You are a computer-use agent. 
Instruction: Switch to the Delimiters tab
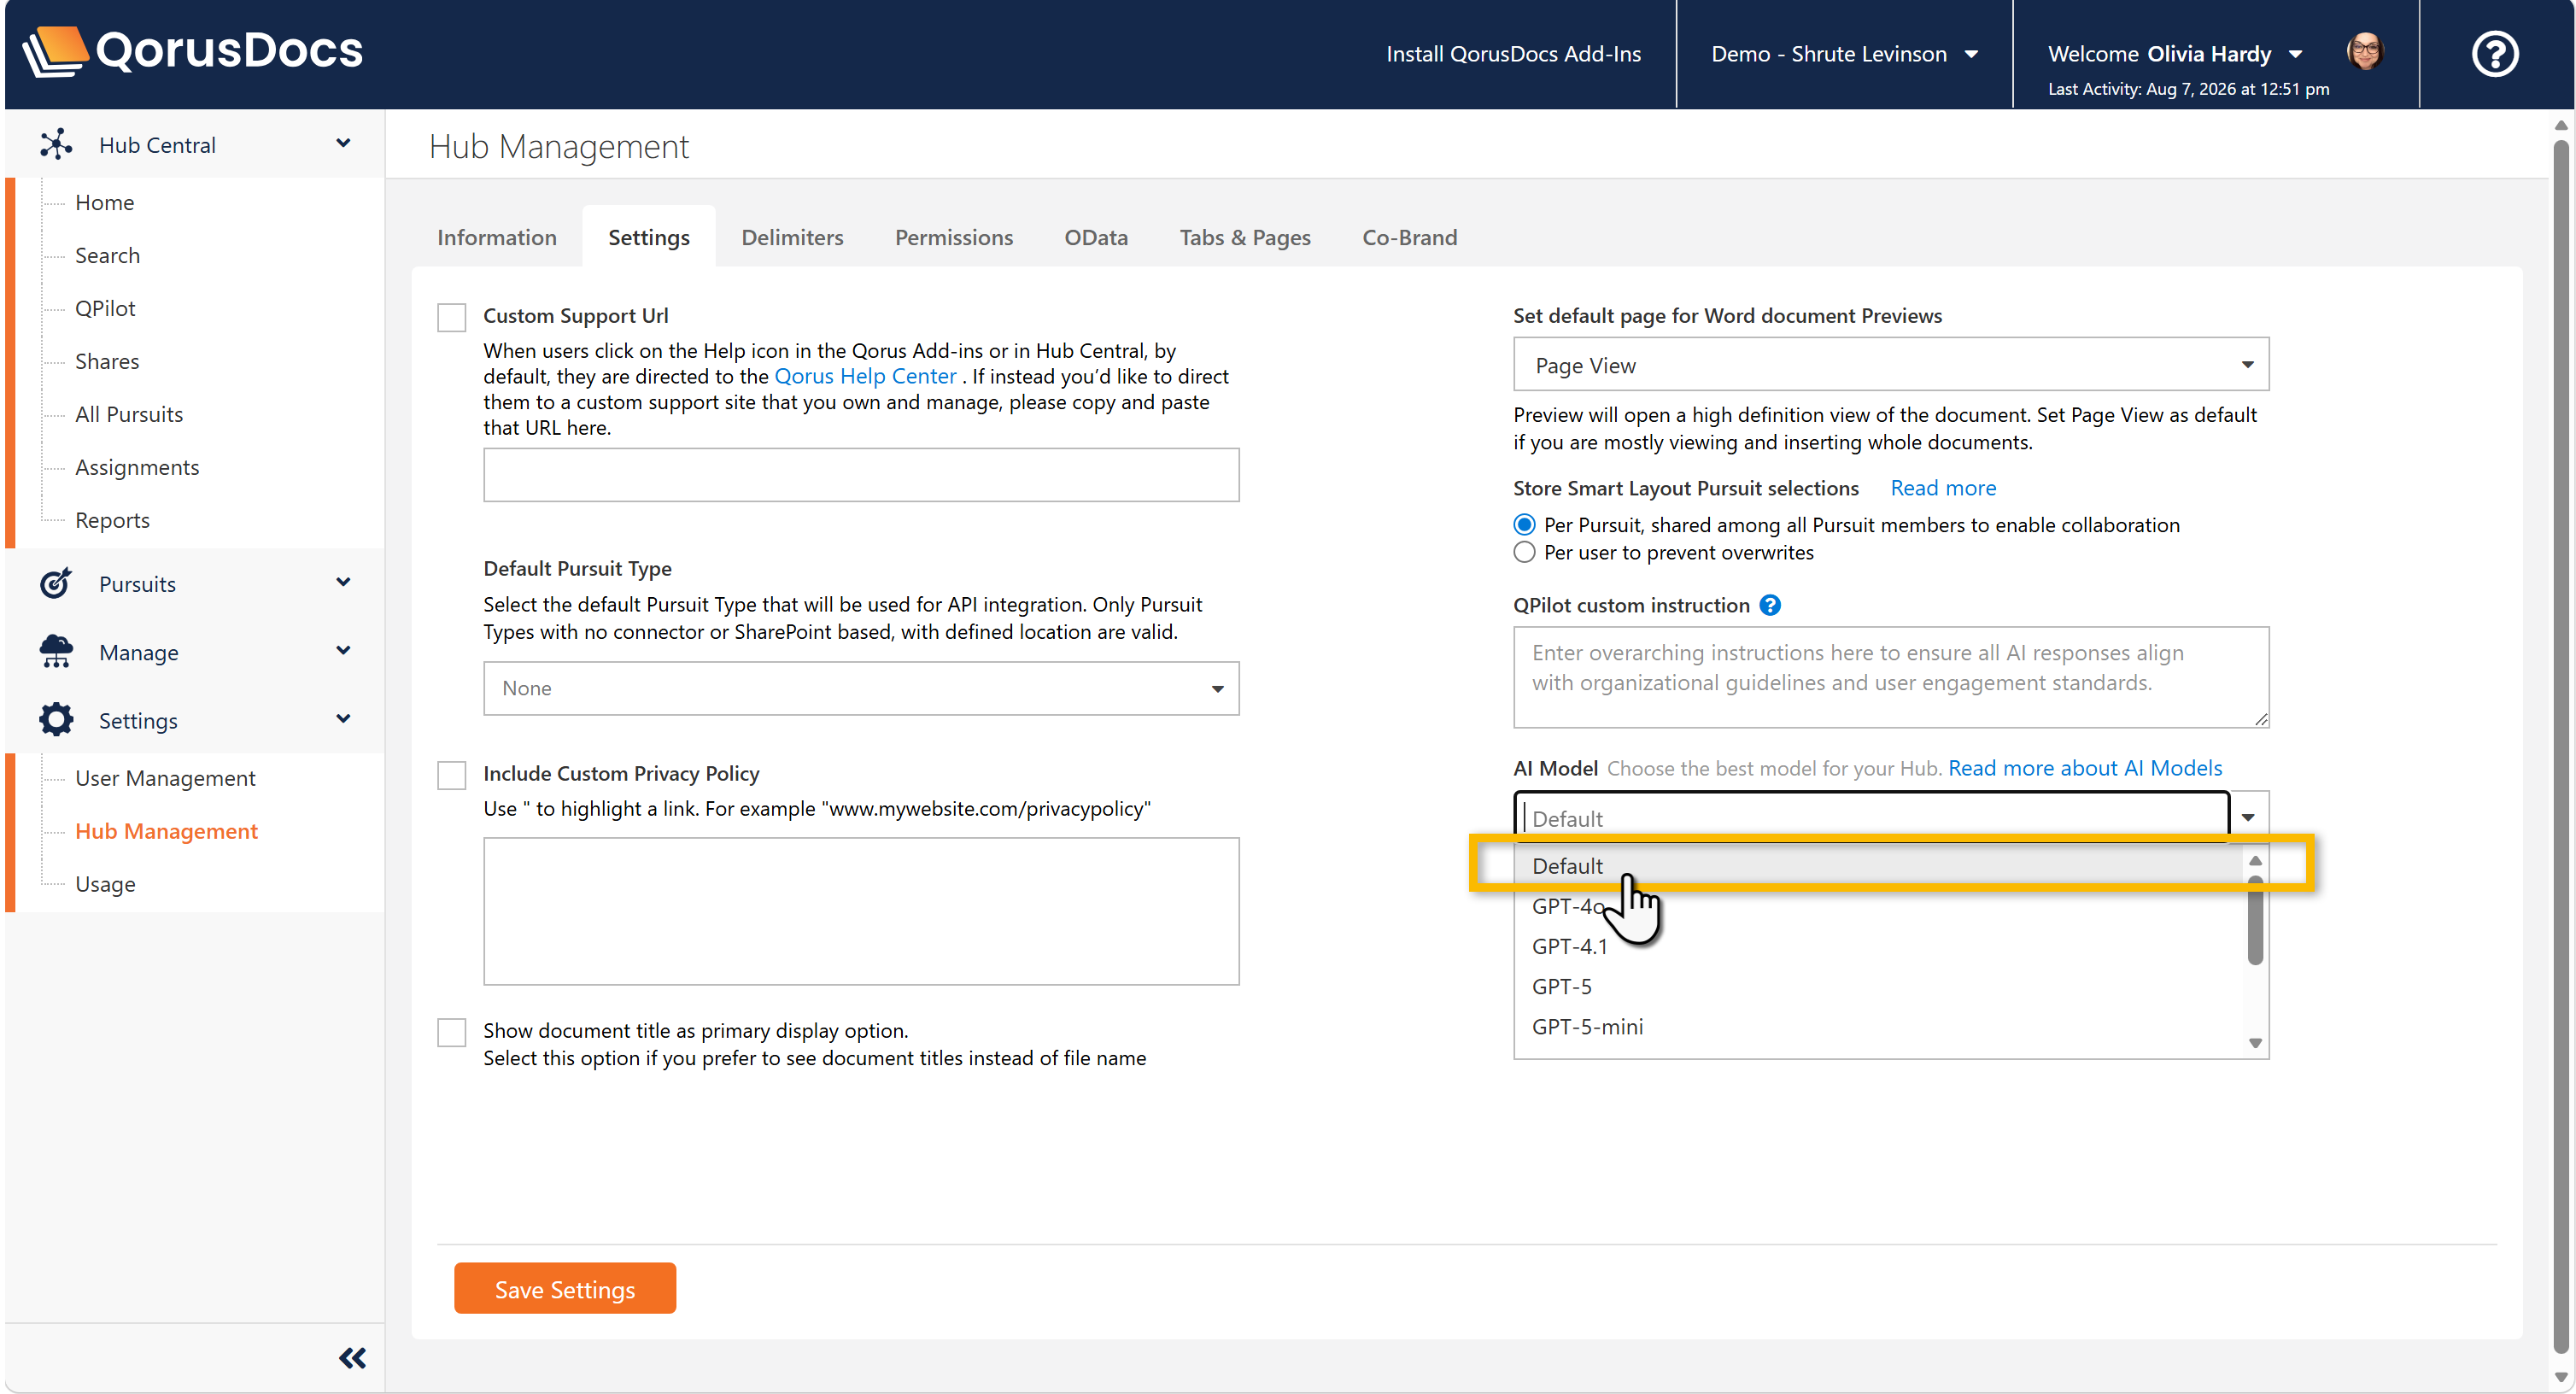point(792,237)
